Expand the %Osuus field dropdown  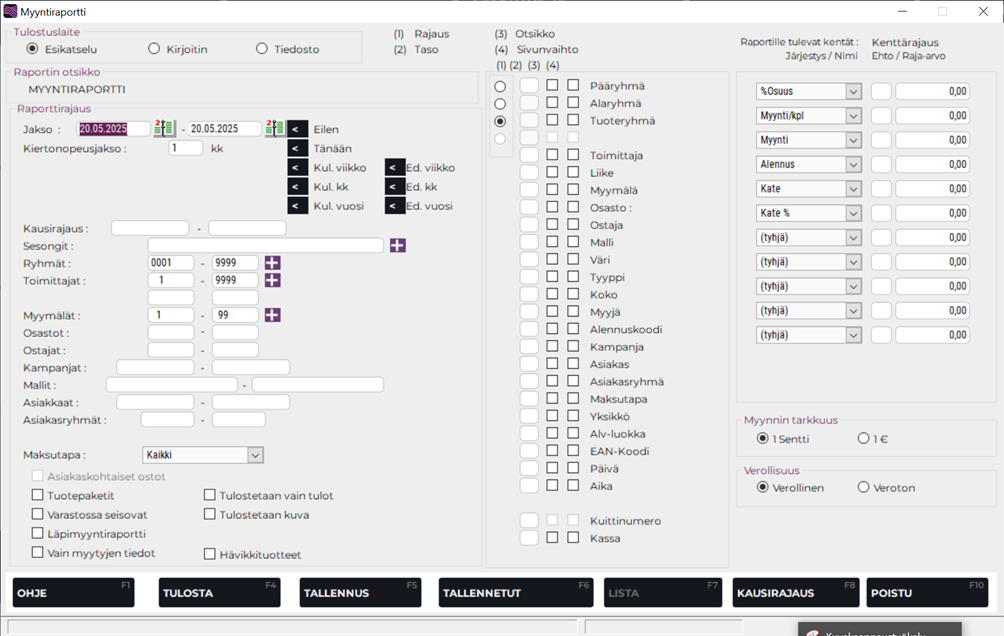pos(853,92)
